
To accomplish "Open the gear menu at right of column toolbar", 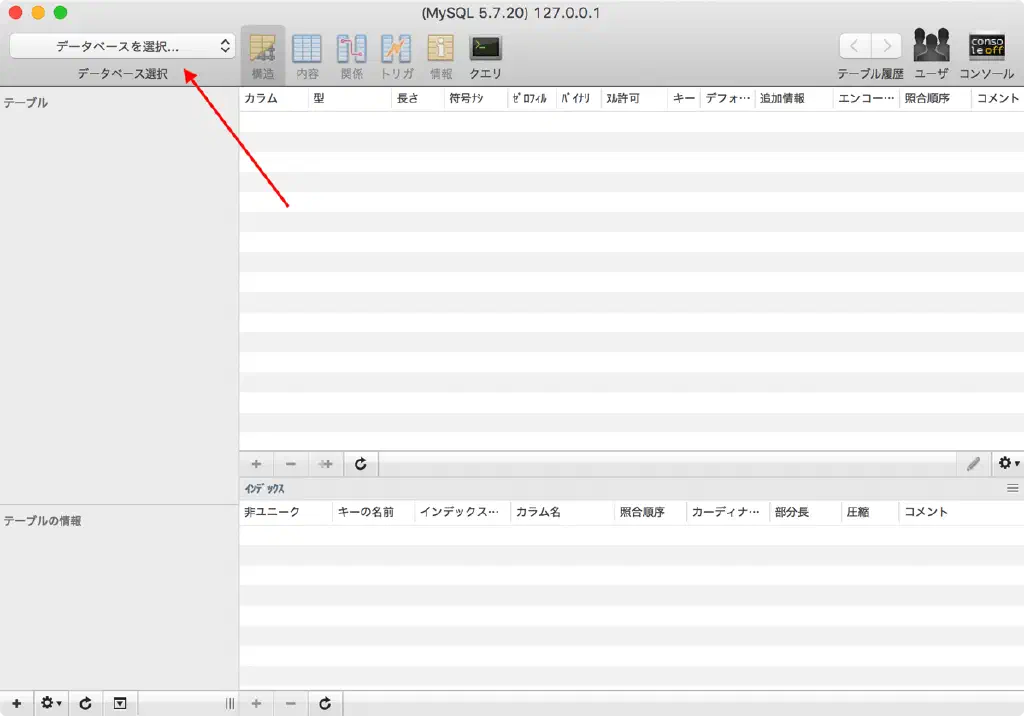I will pos(1008,464).
